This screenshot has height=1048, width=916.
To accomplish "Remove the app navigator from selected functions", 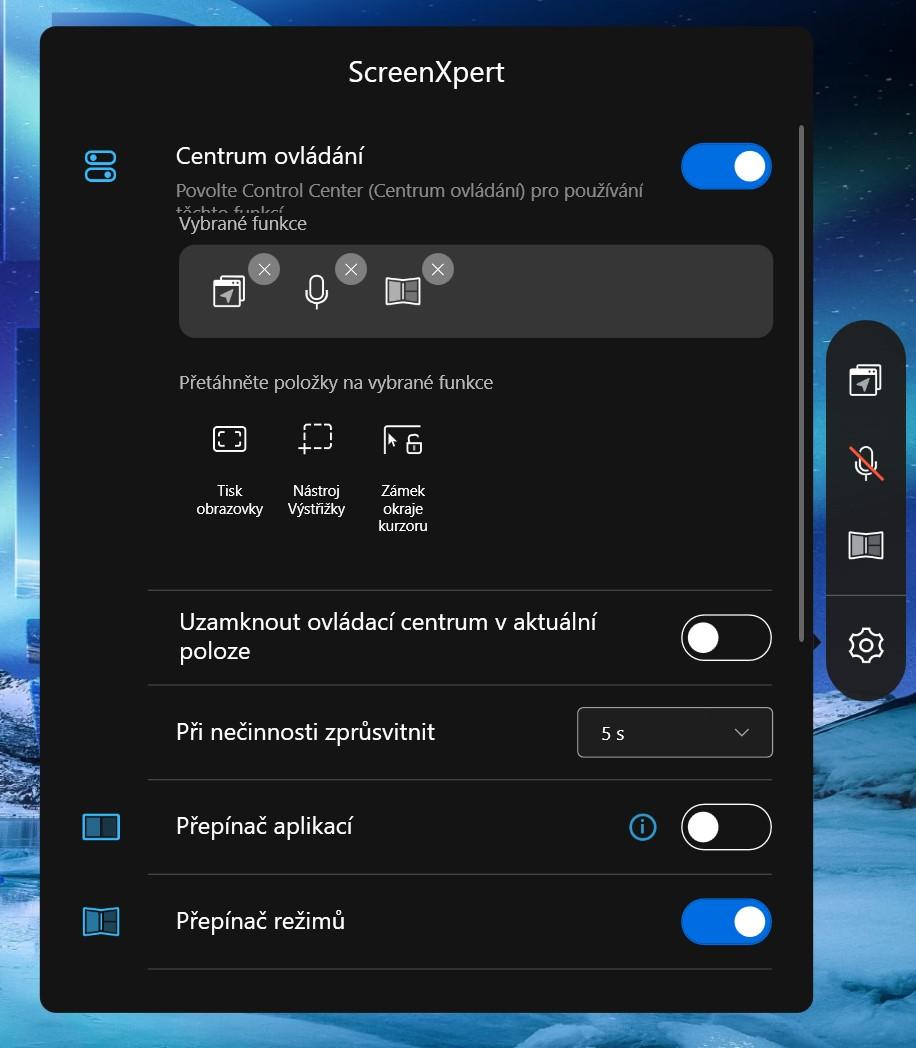I will point(264,269).
